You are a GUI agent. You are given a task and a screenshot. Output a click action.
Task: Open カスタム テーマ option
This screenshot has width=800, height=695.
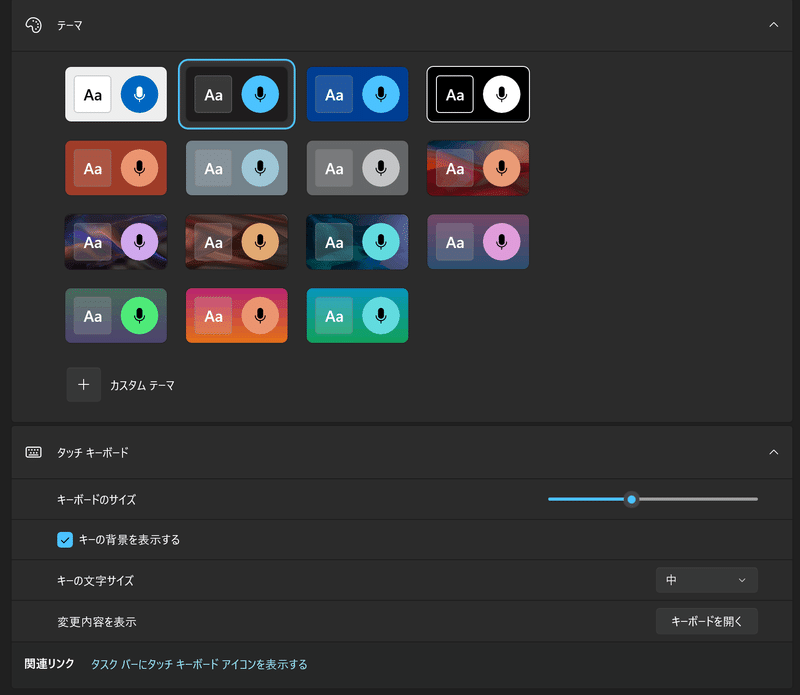pyautogui.click(x=142, y=385)
